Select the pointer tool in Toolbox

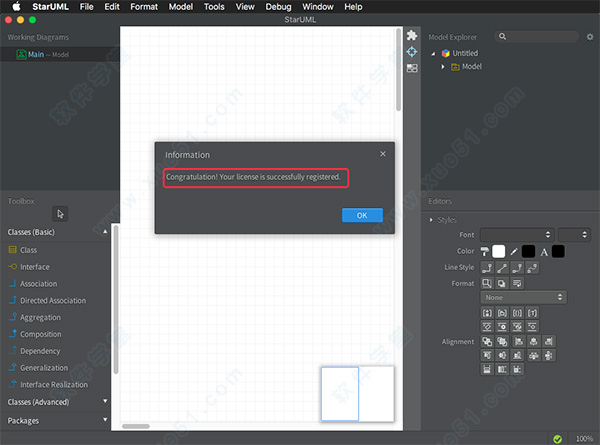point(60,213)
